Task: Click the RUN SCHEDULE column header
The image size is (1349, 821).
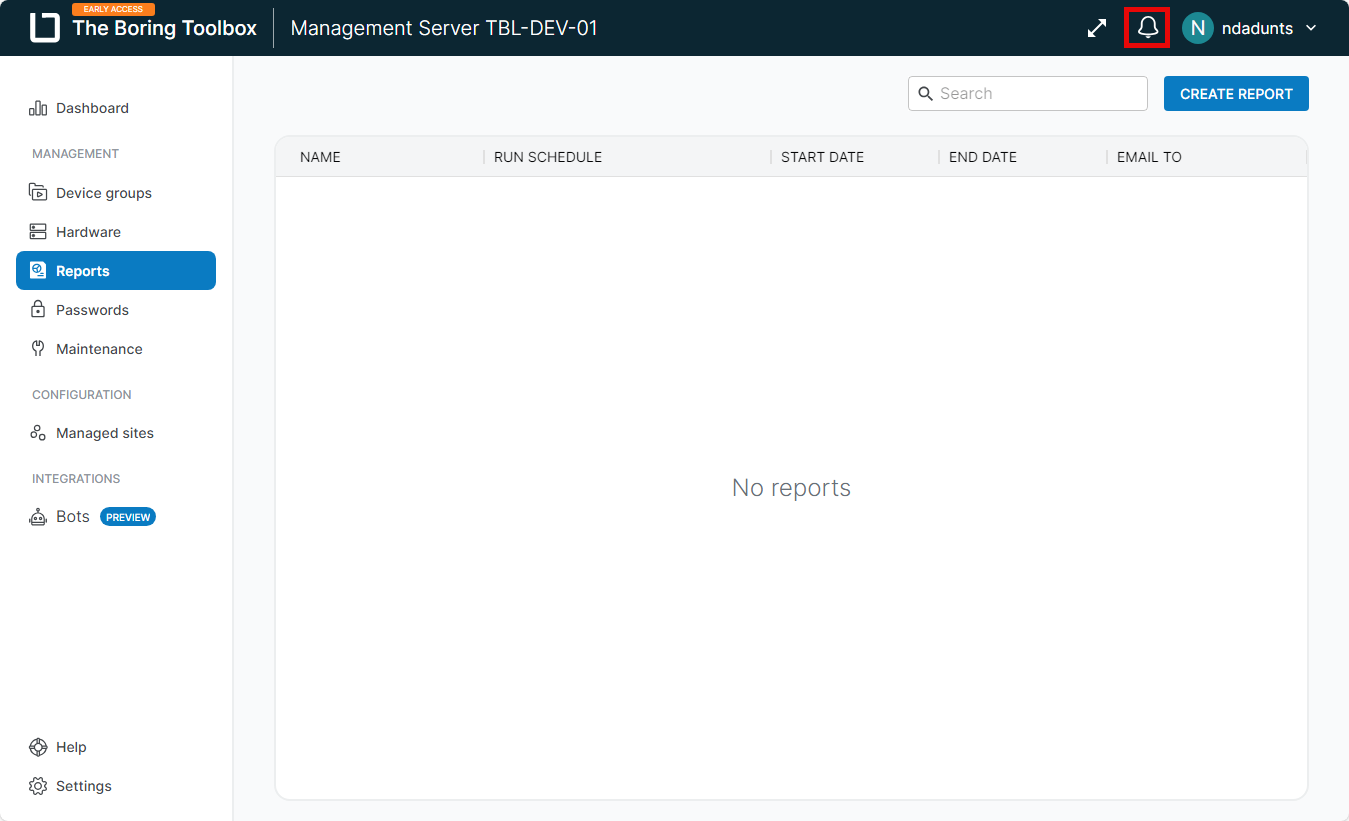Action: point(548,157)
